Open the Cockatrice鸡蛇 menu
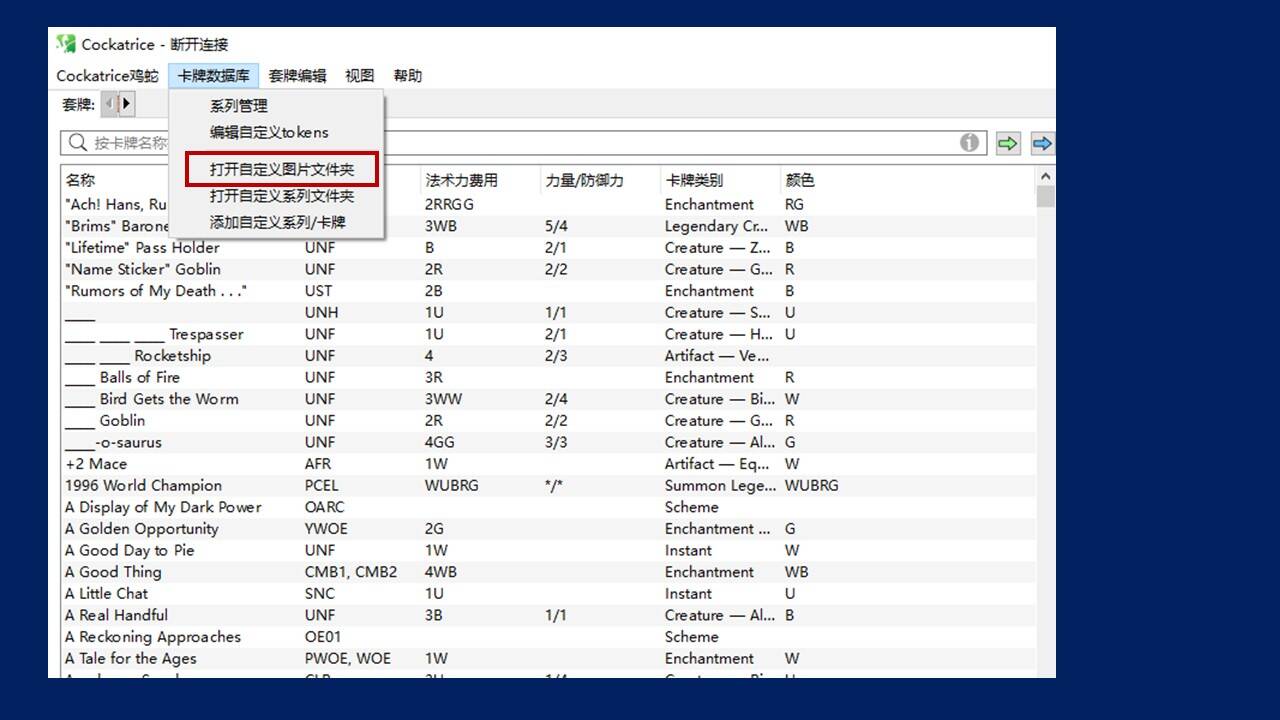 click(107, 76)
